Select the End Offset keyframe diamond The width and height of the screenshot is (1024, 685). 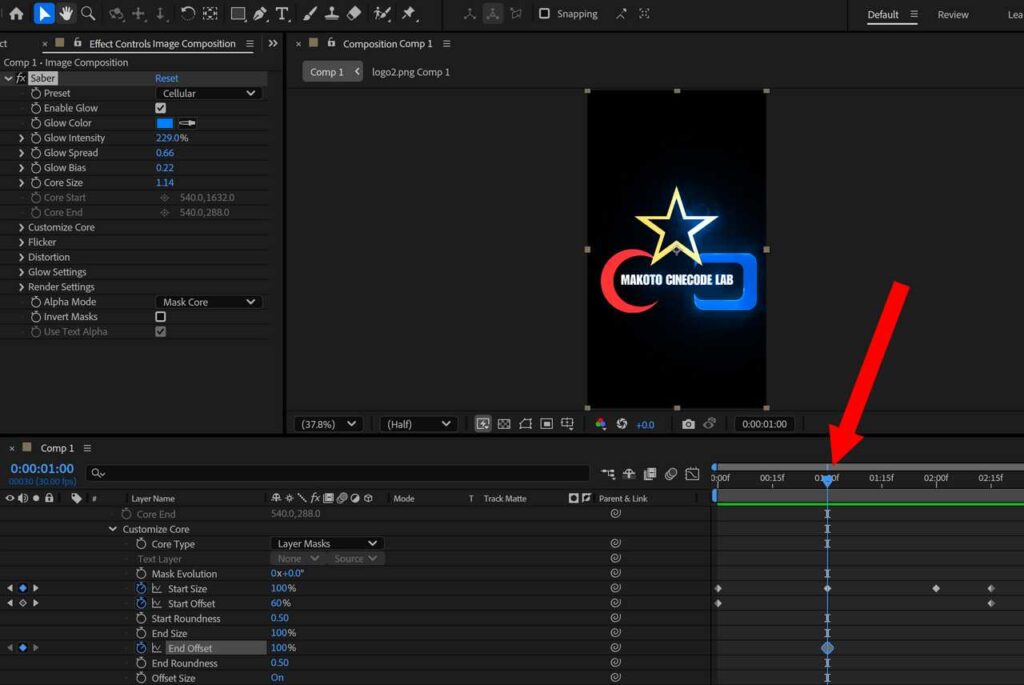pos(827,648)
